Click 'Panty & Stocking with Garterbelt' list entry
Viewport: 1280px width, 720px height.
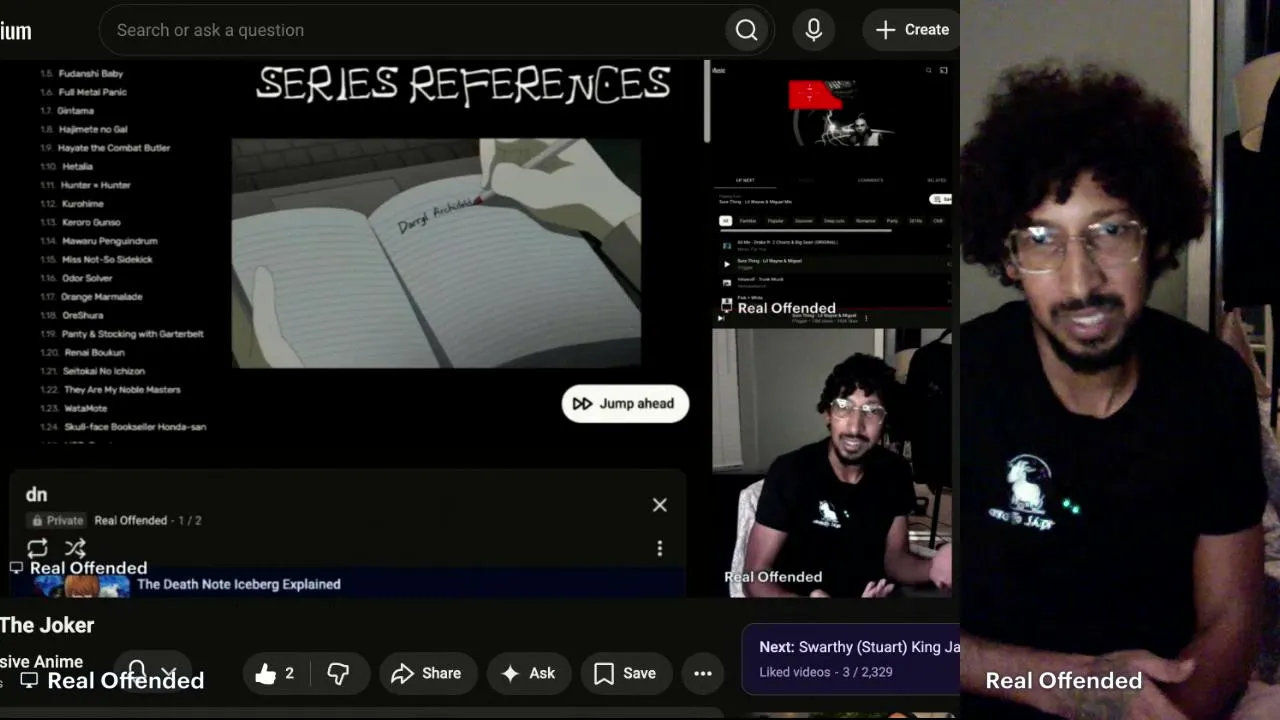(133, 334)
